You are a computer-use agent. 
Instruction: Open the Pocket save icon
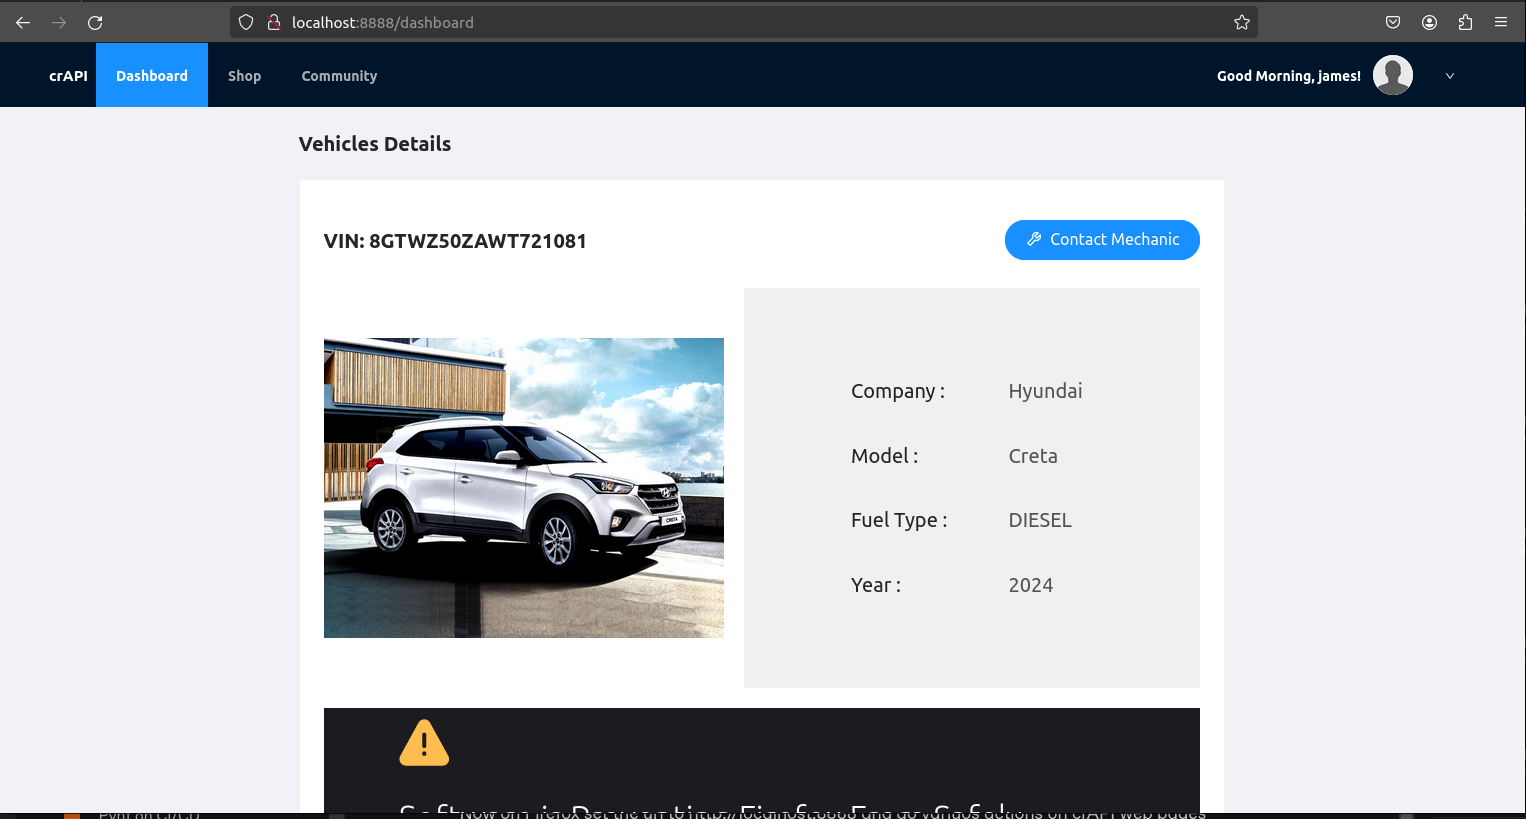[1393, 22]
